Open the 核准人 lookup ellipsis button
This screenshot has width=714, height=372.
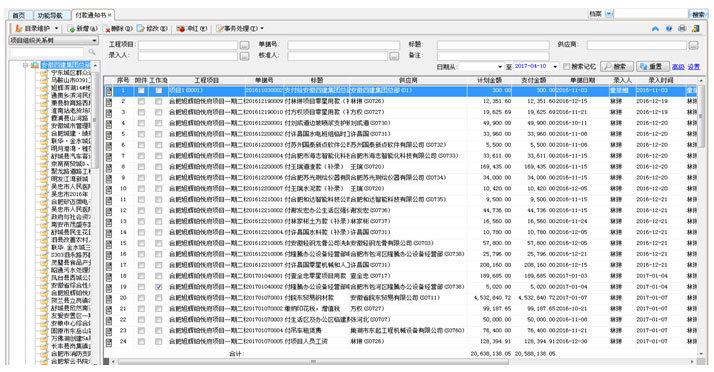[x=394, y=56]
